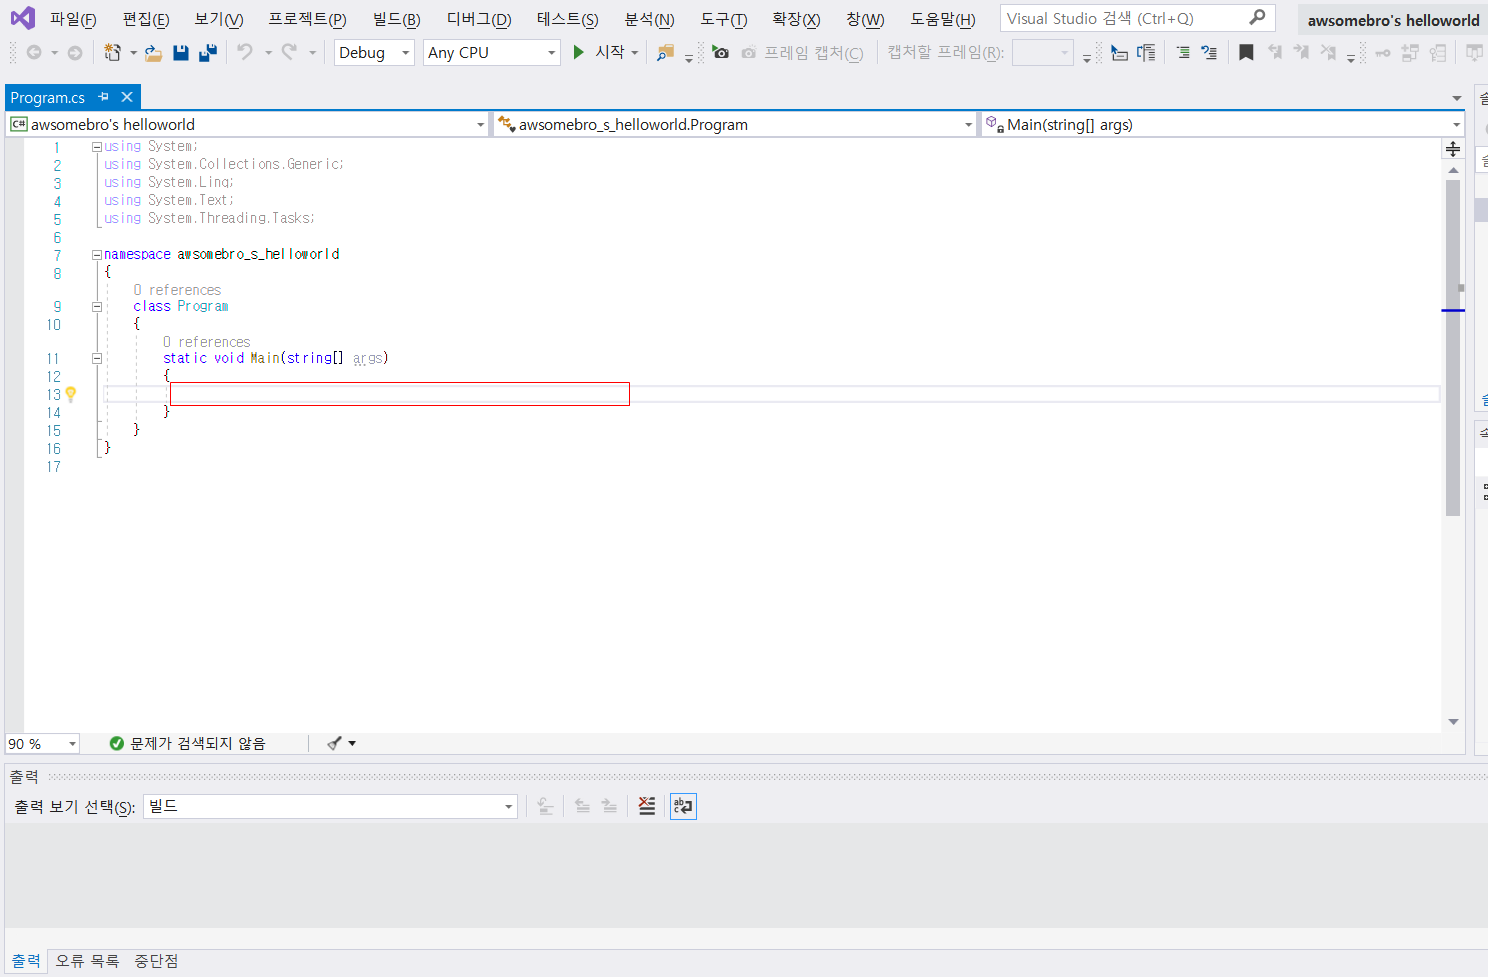The width and height of the screenshot is (1488, 977).
Task: Open the awsomebro's helloworld project dropdown
Action: coord(247,124)
